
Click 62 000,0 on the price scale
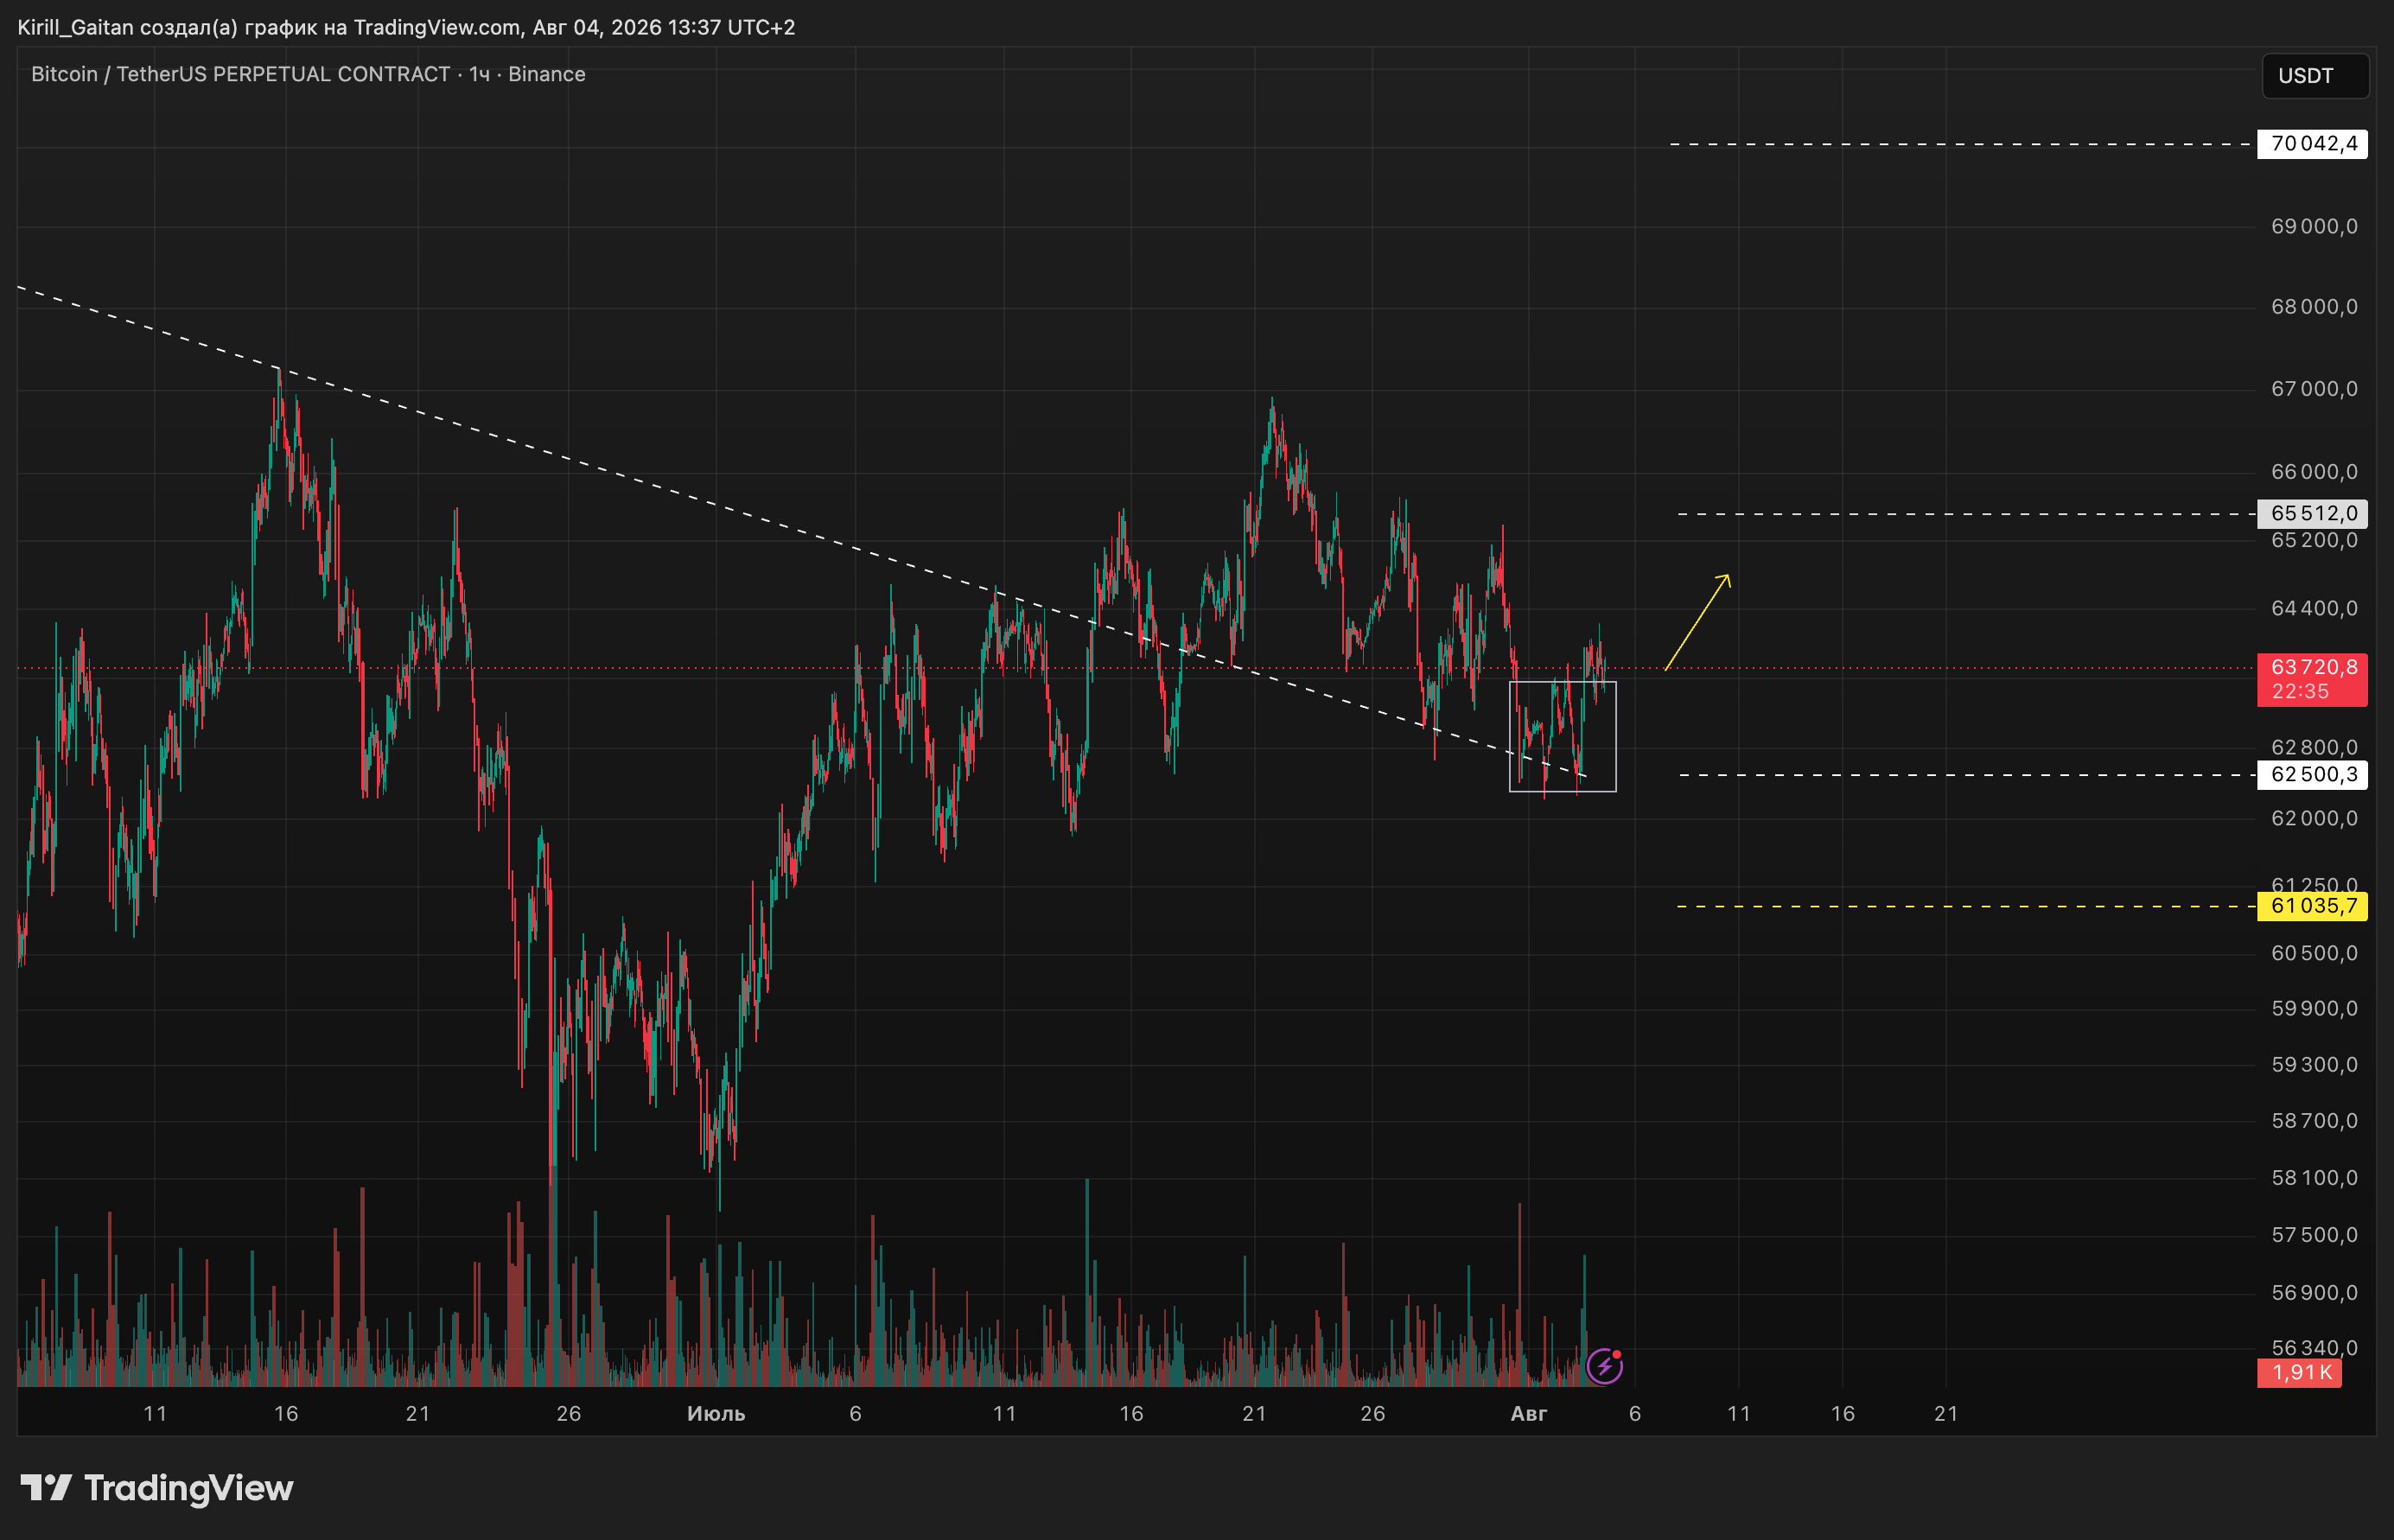(x=2314, y=819)
